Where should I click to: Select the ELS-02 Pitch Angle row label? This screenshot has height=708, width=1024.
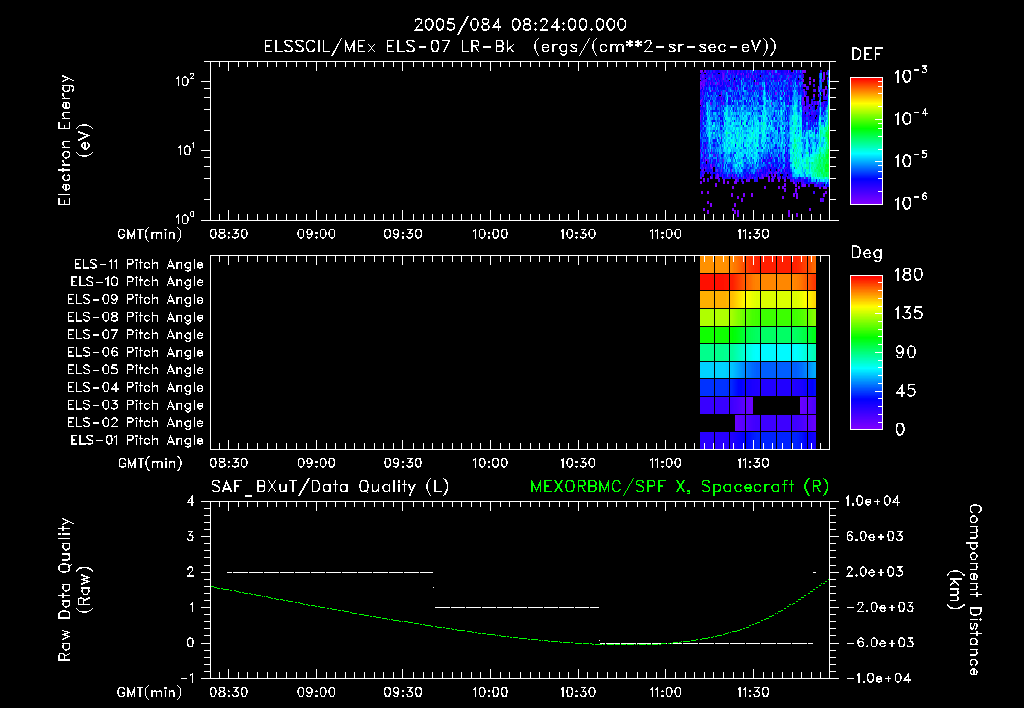136,423
